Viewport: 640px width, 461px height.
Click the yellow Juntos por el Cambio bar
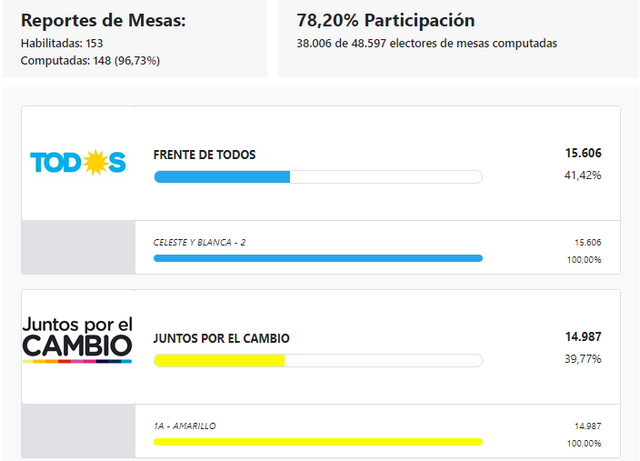click(x=318, y=361)
